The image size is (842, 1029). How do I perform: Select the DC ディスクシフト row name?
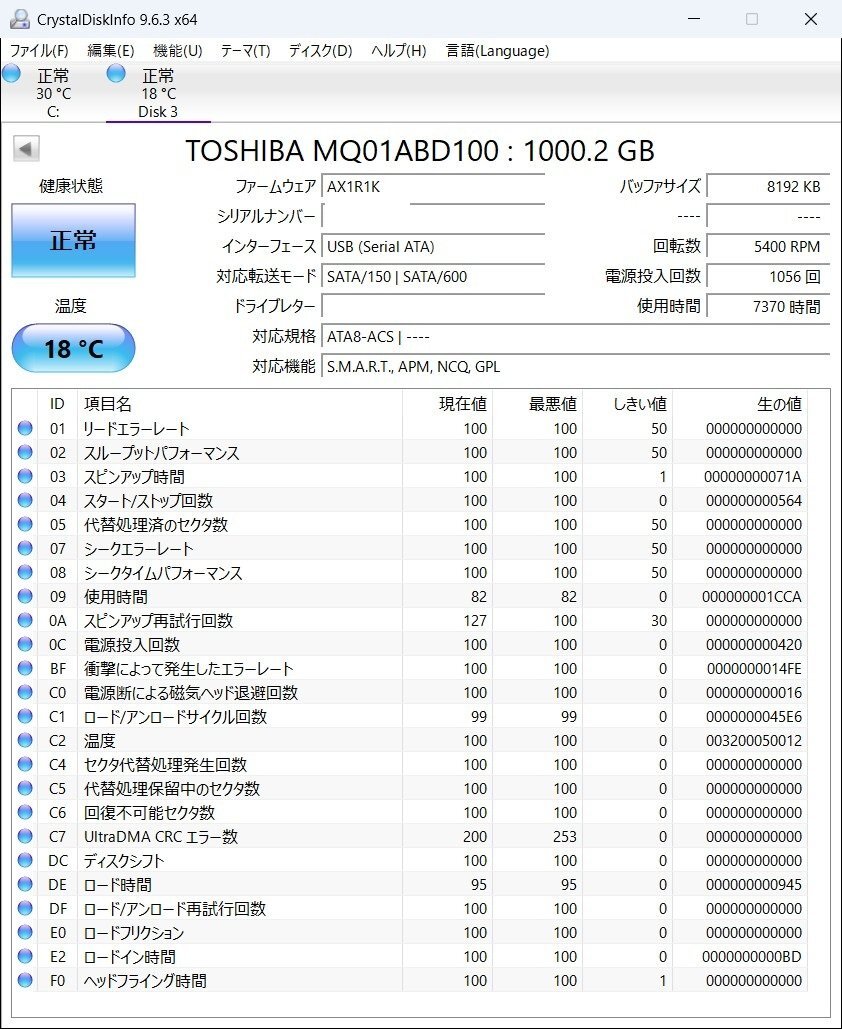point(124,860)
